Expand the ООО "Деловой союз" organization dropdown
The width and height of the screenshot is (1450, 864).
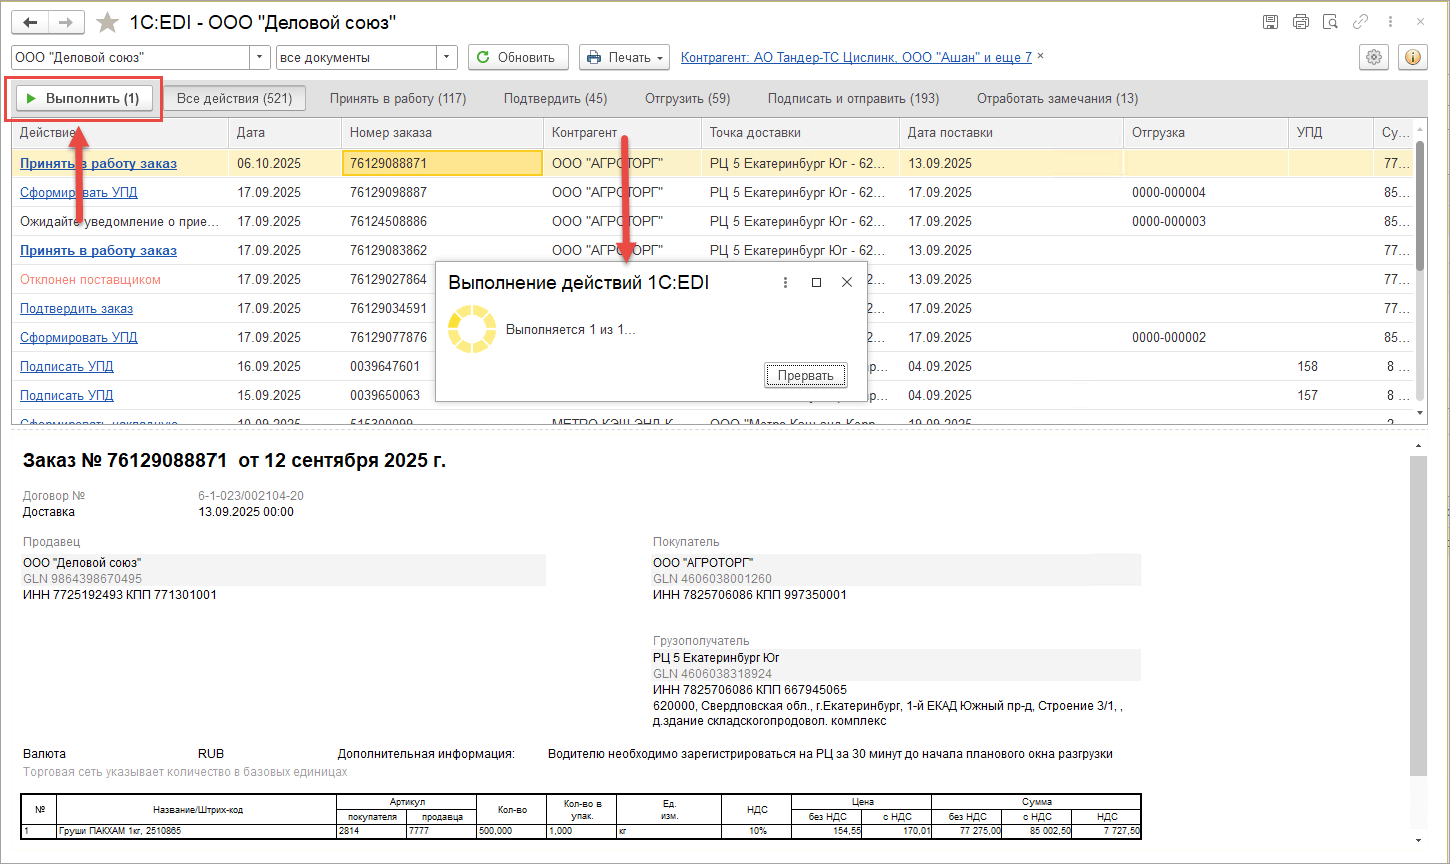[x=259, y=58]
